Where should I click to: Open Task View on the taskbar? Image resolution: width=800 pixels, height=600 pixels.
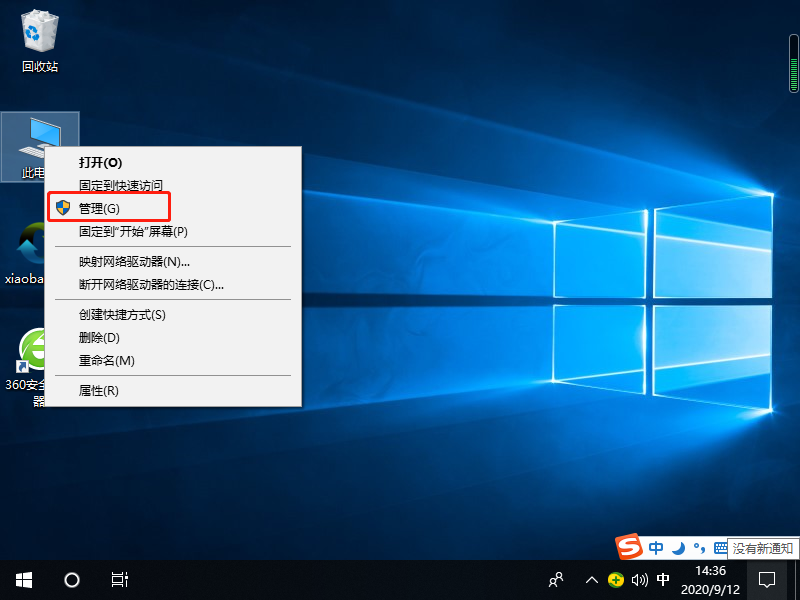[119, 580]
